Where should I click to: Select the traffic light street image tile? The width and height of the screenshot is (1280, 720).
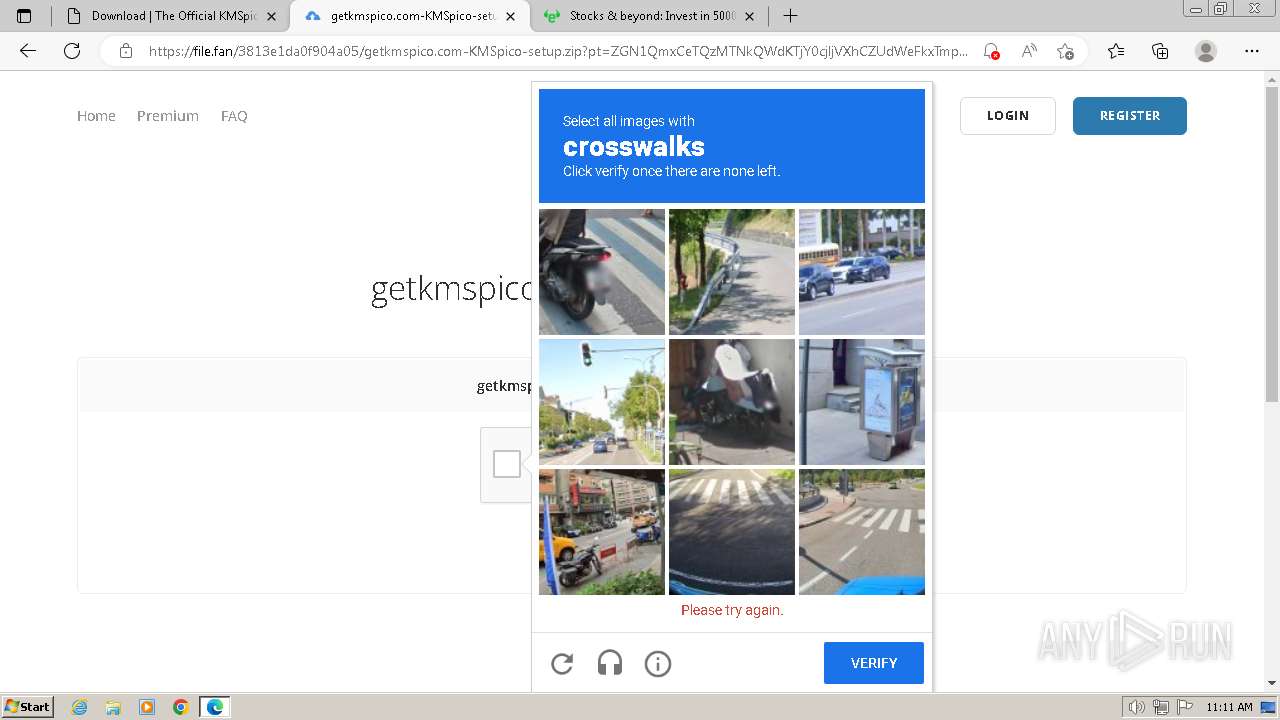pyautogui.click(x=602, y=402)
